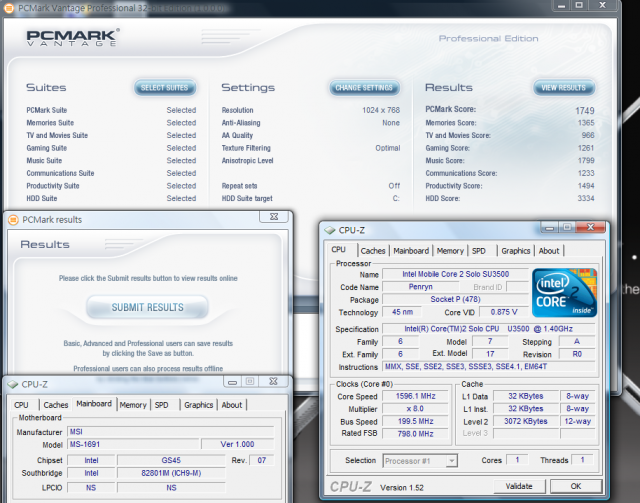Image resolution: width=640 pixels, height=503 pixels.
Task: Click the Change Settings button
Action: (364, 88)
